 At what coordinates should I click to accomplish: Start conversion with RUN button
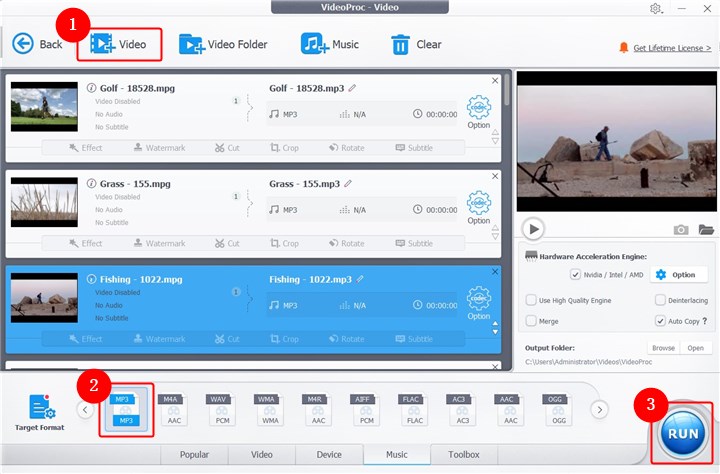[683, 433]
